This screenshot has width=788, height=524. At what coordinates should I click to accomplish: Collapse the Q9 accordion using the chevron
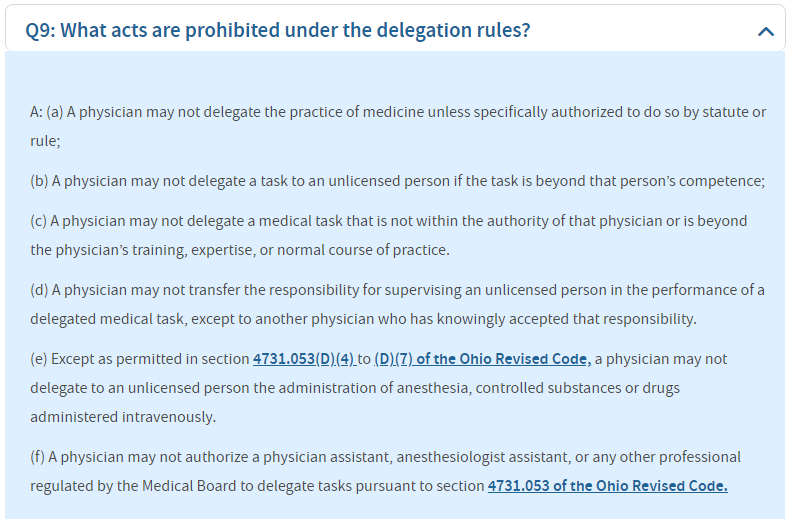click(x=766, y=32)
